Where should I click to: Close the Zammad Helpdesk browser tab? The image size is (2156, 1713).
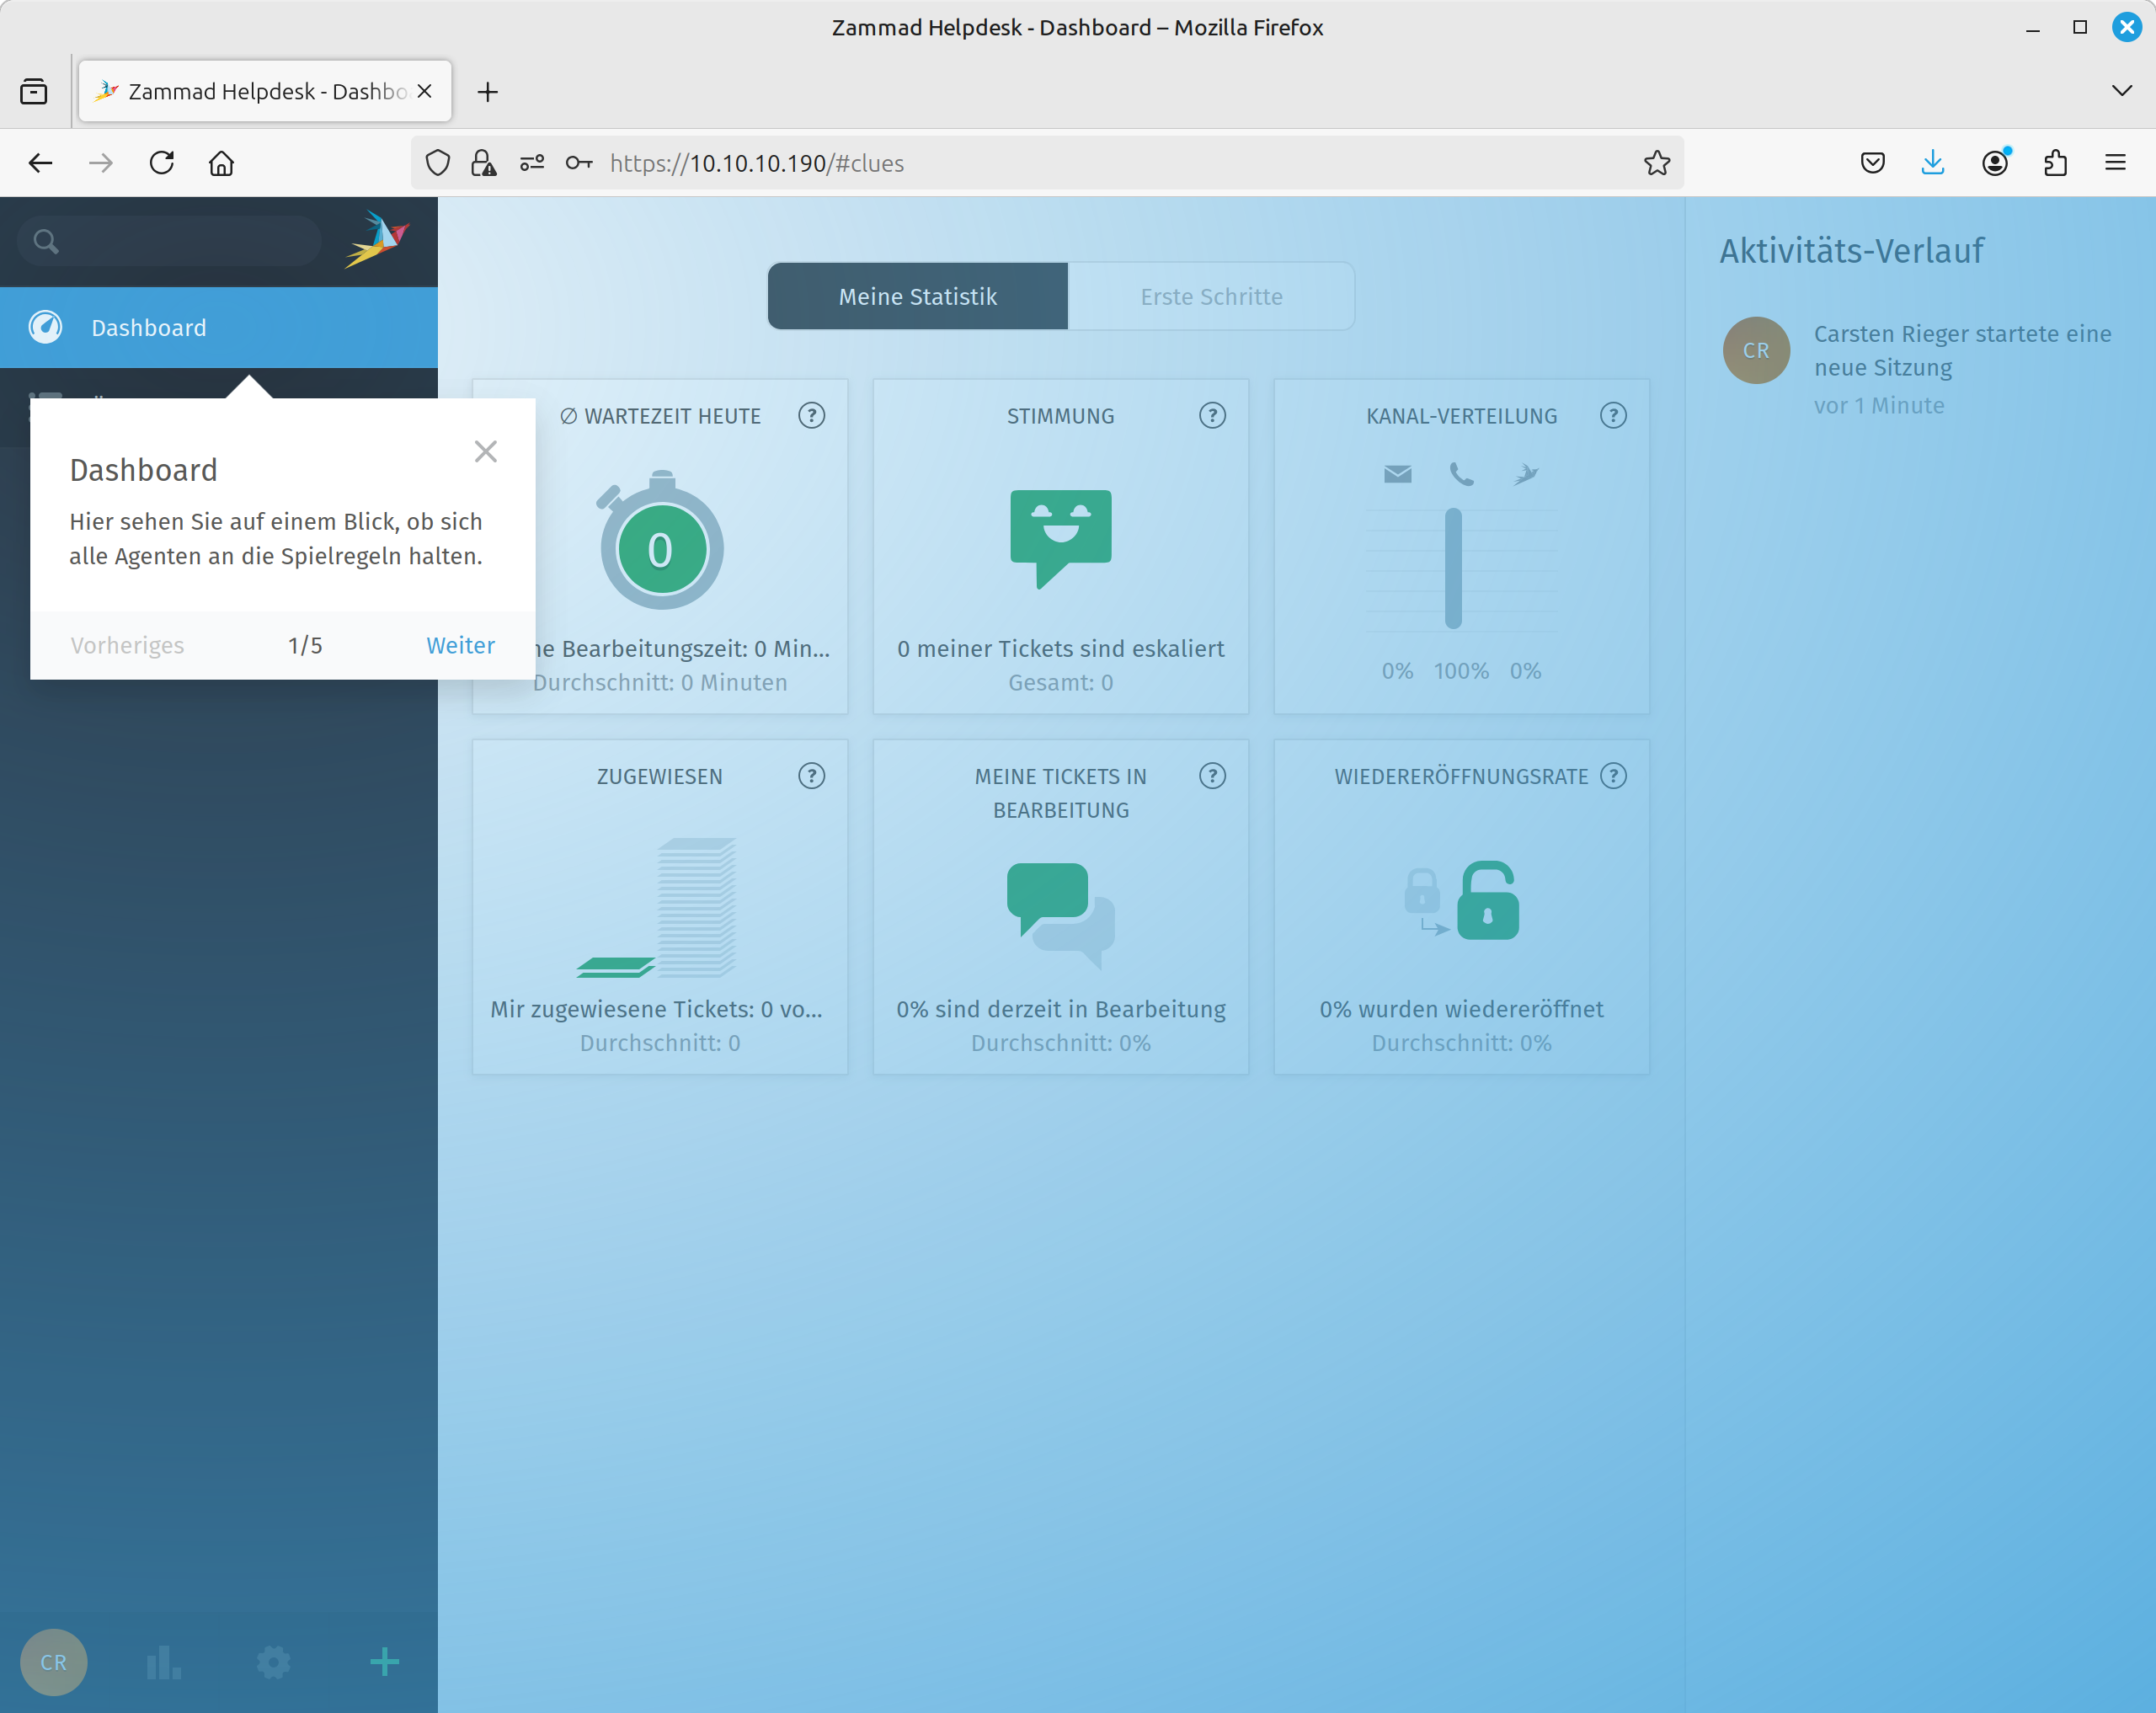424,91
